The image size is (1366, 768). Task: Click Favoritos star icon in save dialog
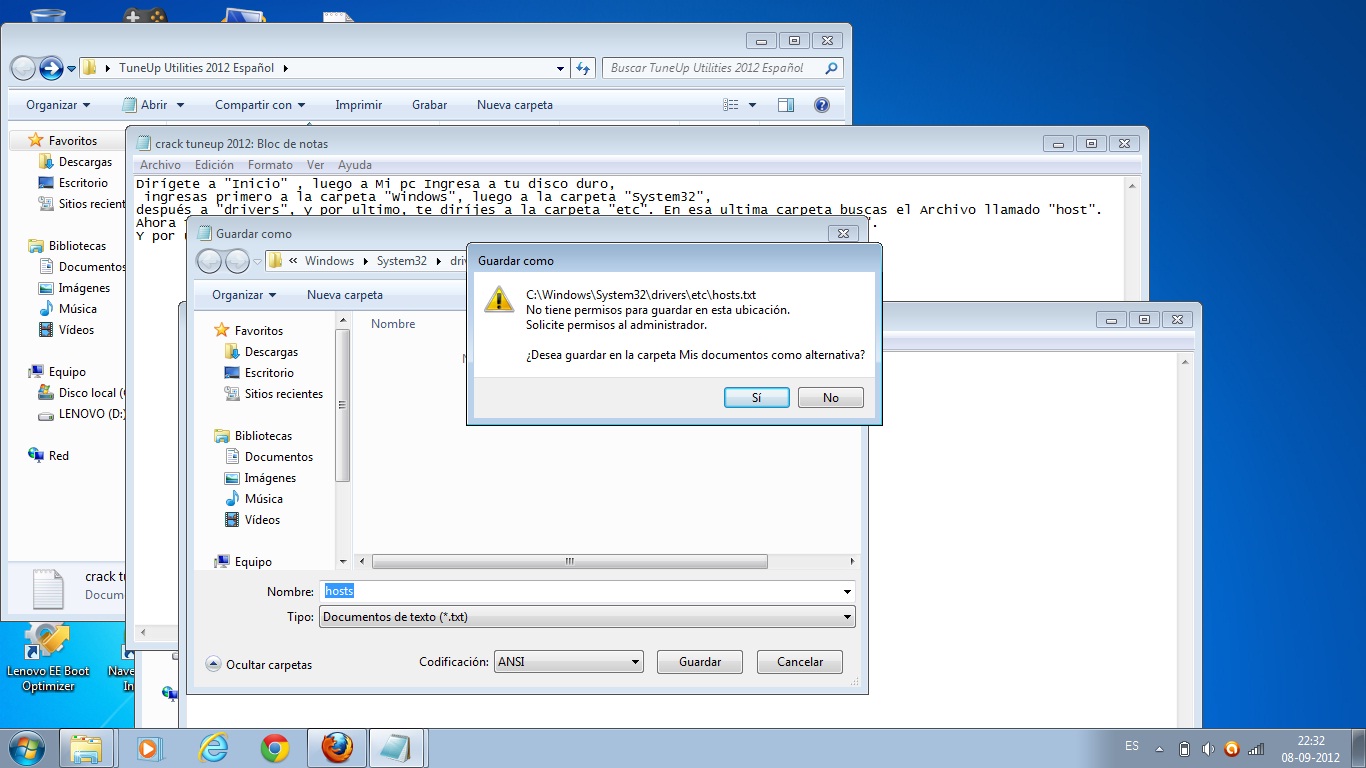tap(222, 331)
